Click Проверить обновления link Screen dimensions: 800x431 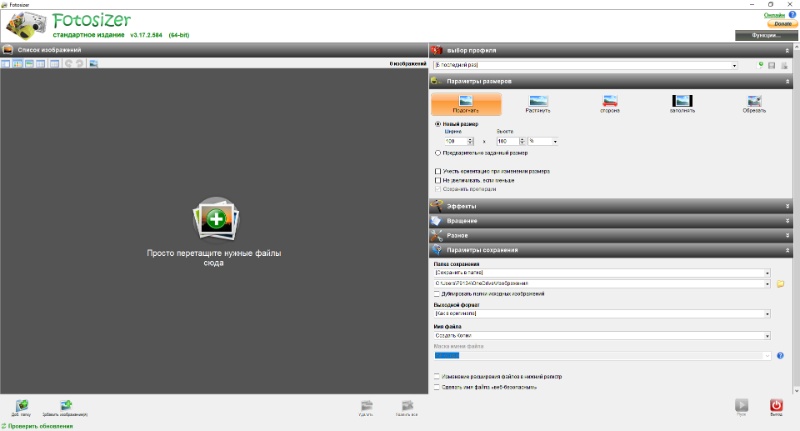point(40,426)
